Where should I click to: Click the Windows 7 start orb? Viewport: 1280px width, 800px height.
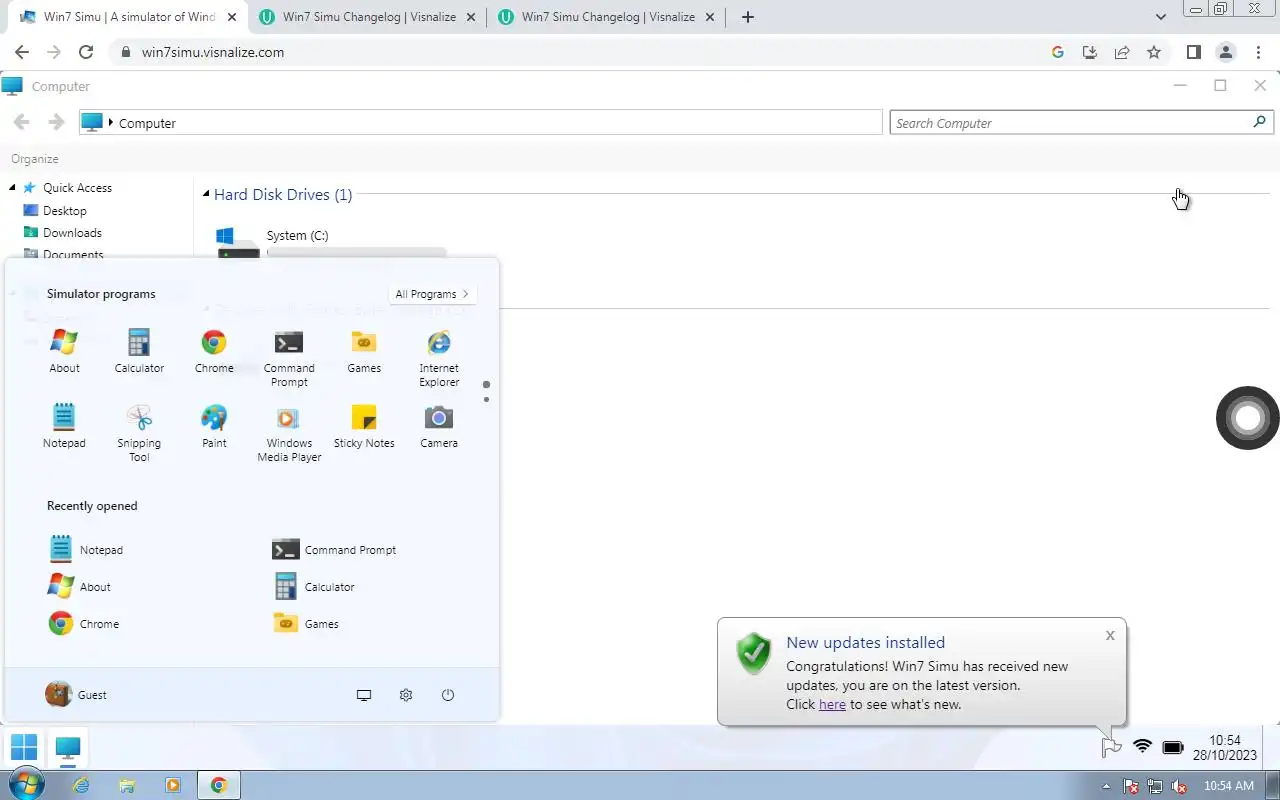(x=26, y=785)
